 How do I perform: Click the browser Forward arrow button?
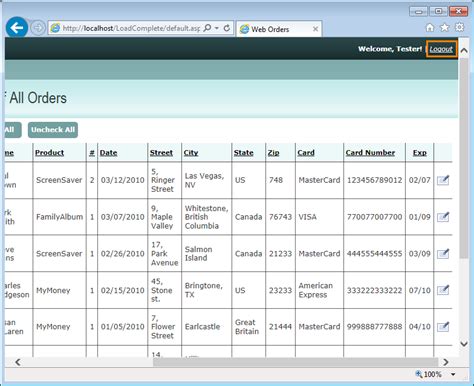click(x=38, y=28)
